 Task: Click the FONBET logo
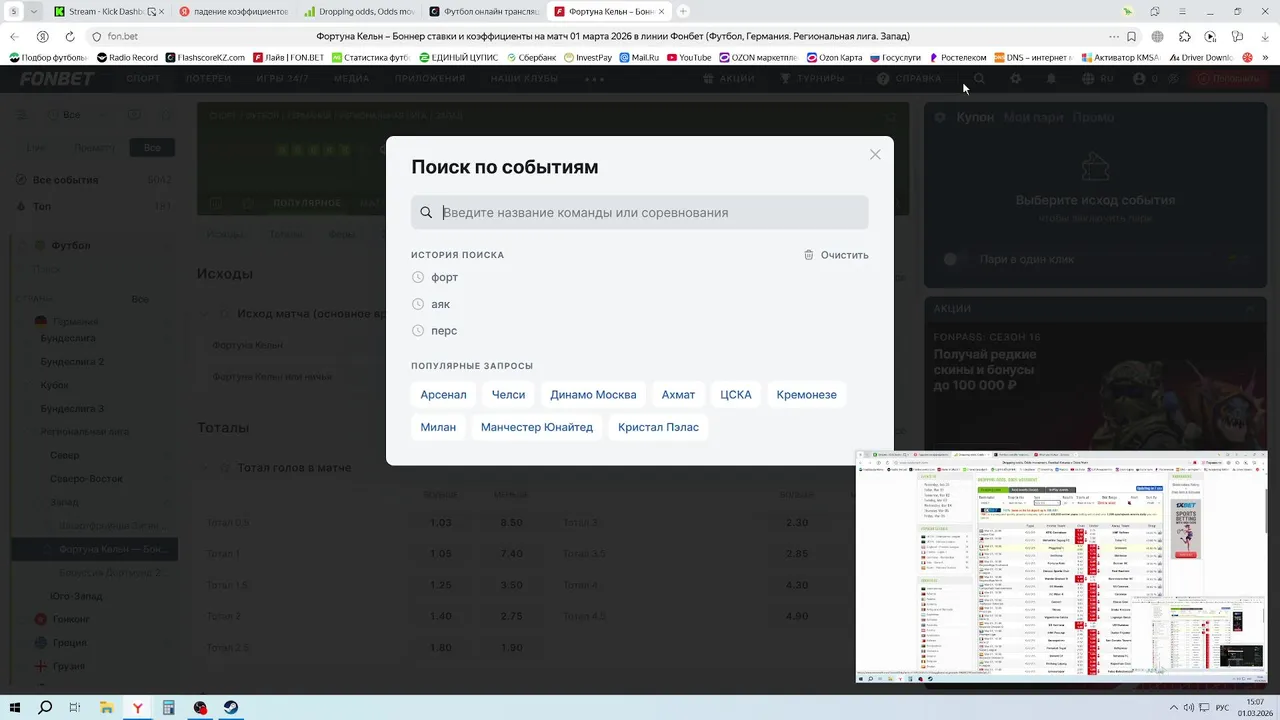(57, 78)
